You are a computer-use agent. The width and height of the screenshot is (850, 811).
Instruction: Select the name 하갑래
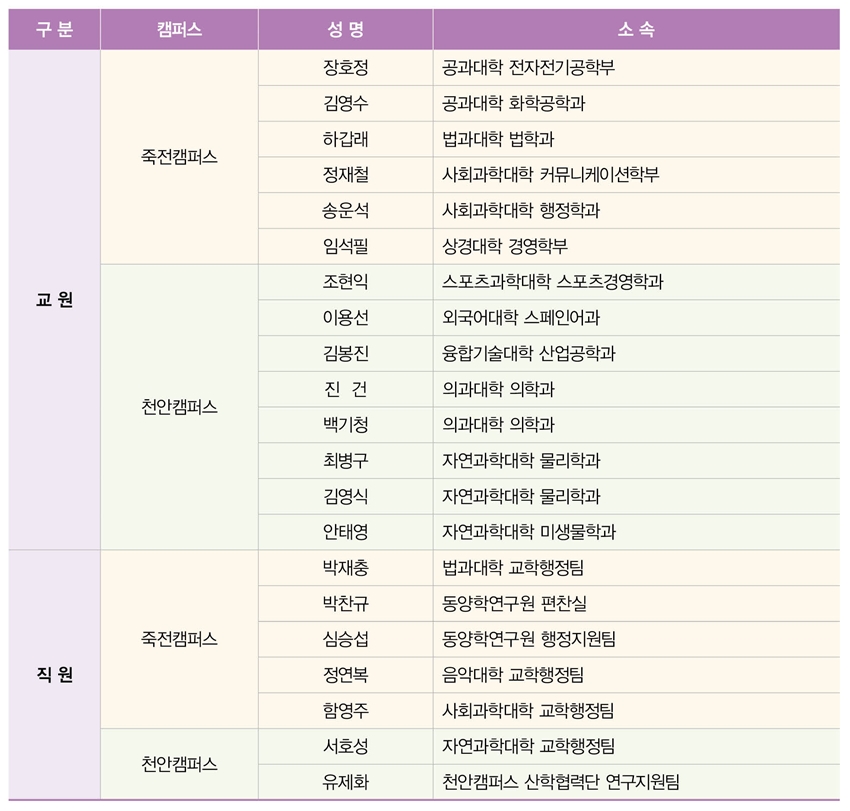point(346,139)
